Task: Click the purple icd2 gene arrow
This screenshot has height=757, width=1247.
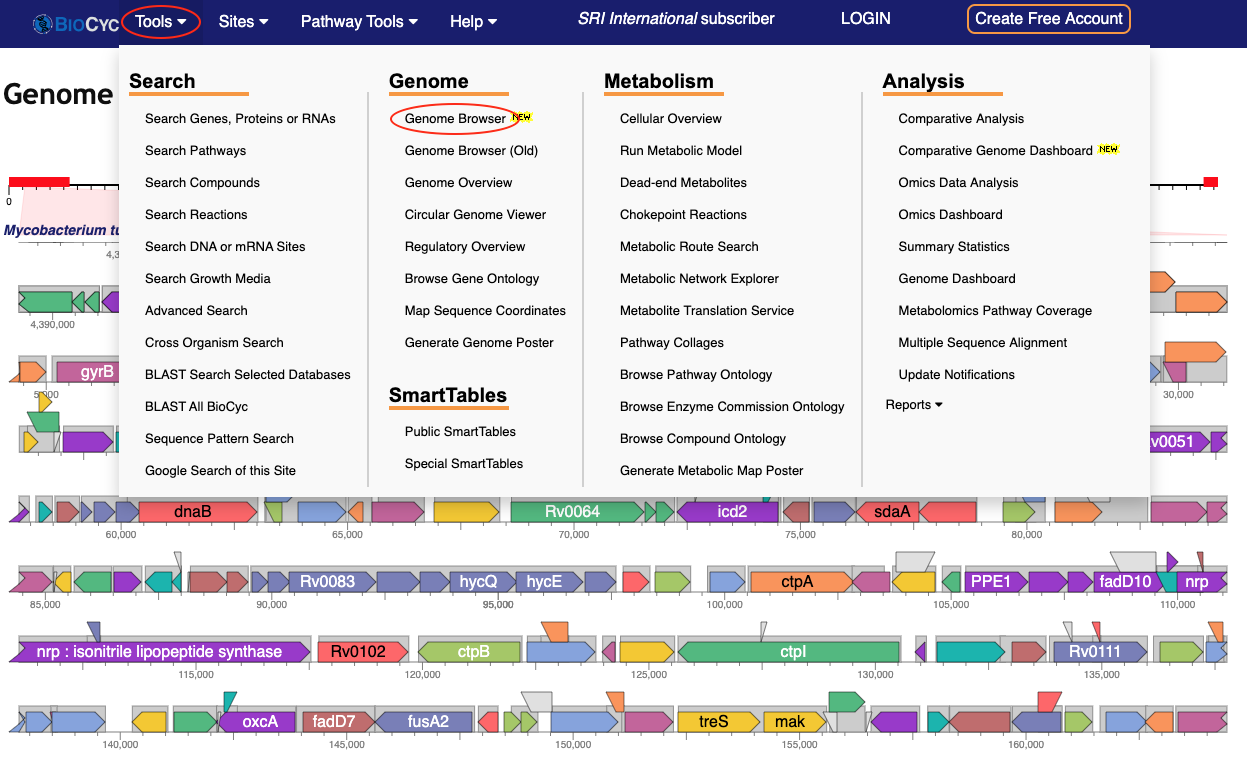Action: [x=729, y=512]
